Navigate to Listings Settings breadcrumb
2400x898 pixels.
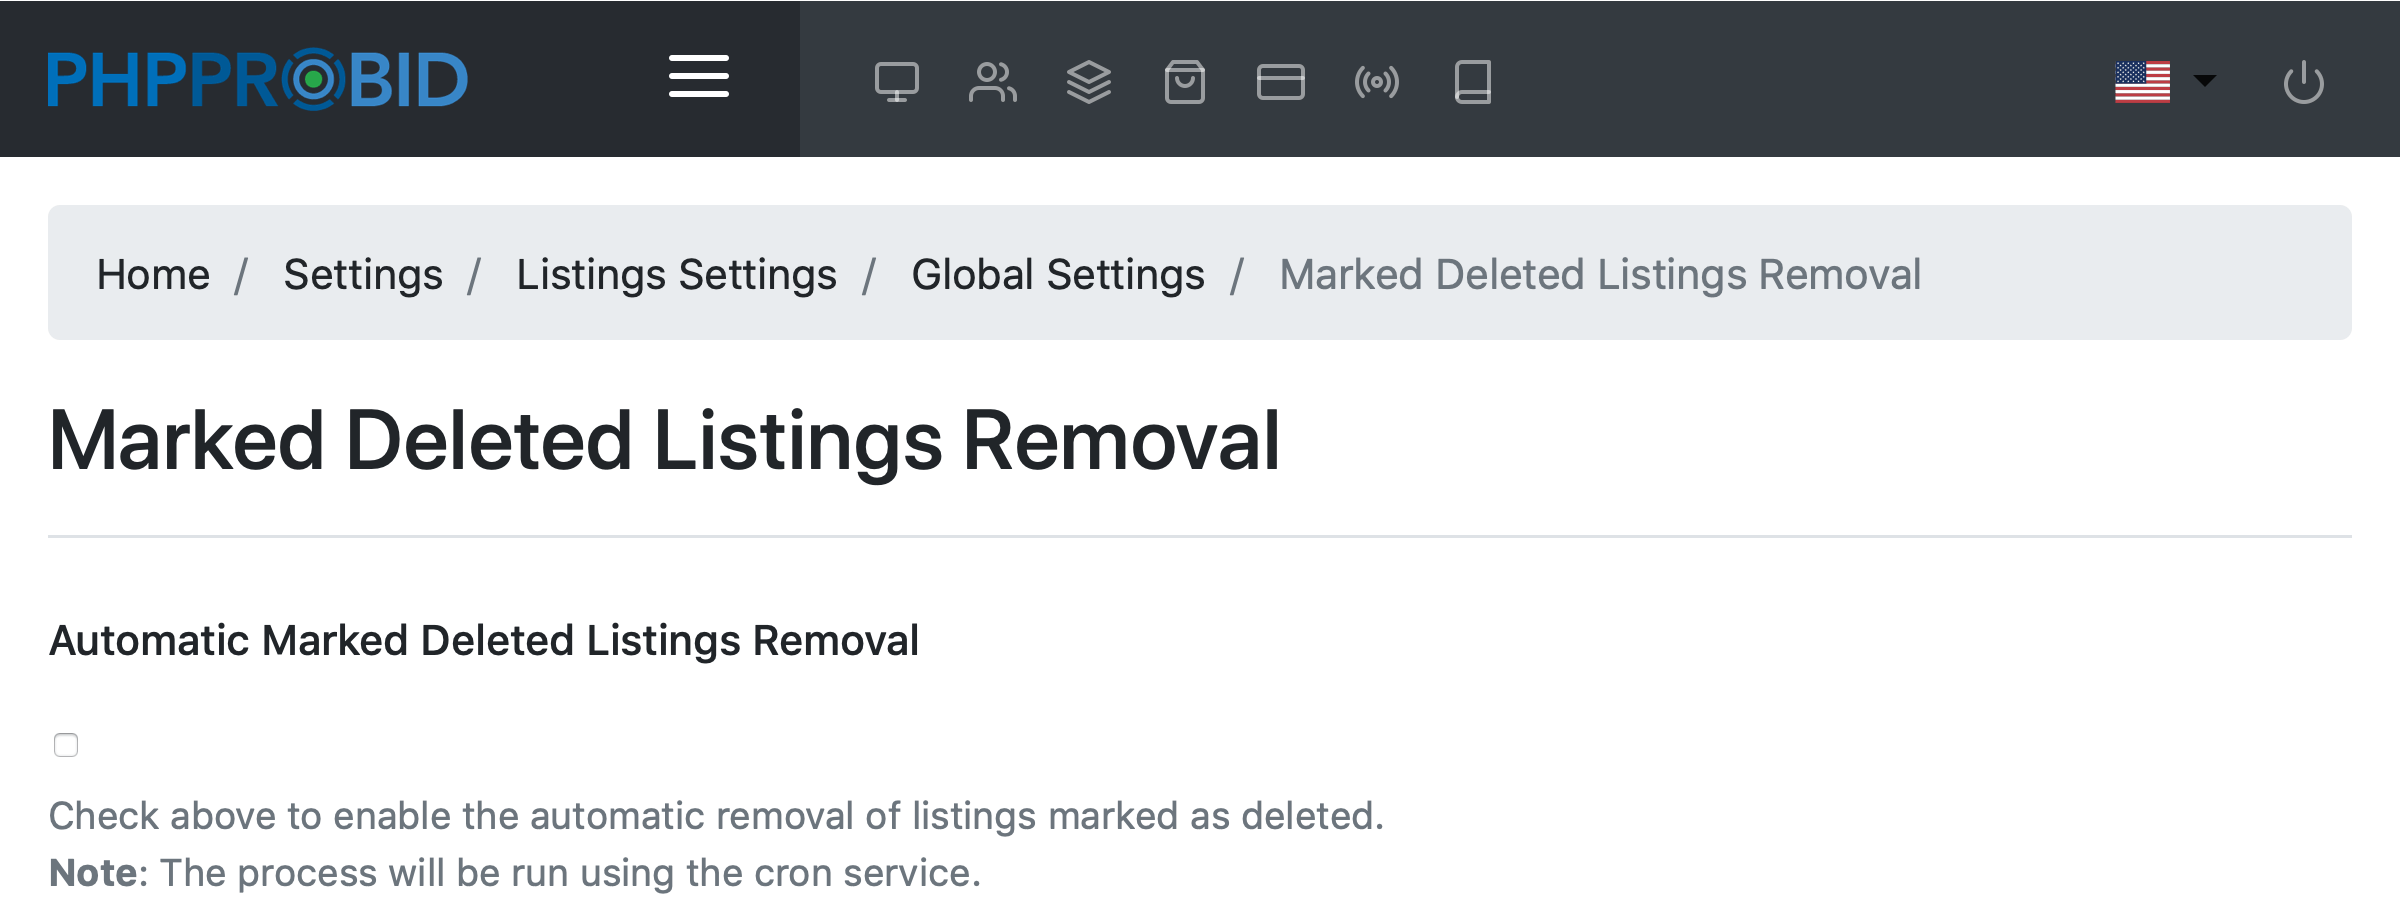[x=676, y=274]
